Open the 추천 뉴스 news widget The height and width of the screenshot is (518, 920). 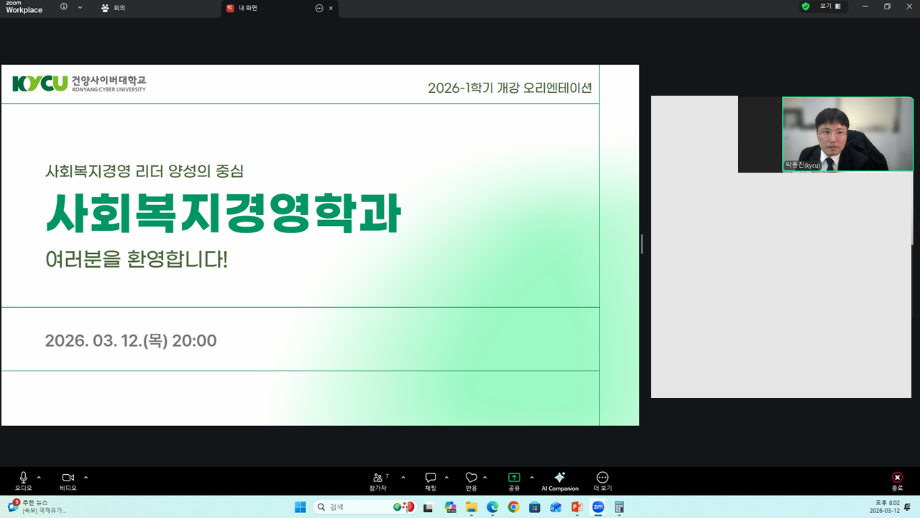pyautogui.click(x=36, y=507)
